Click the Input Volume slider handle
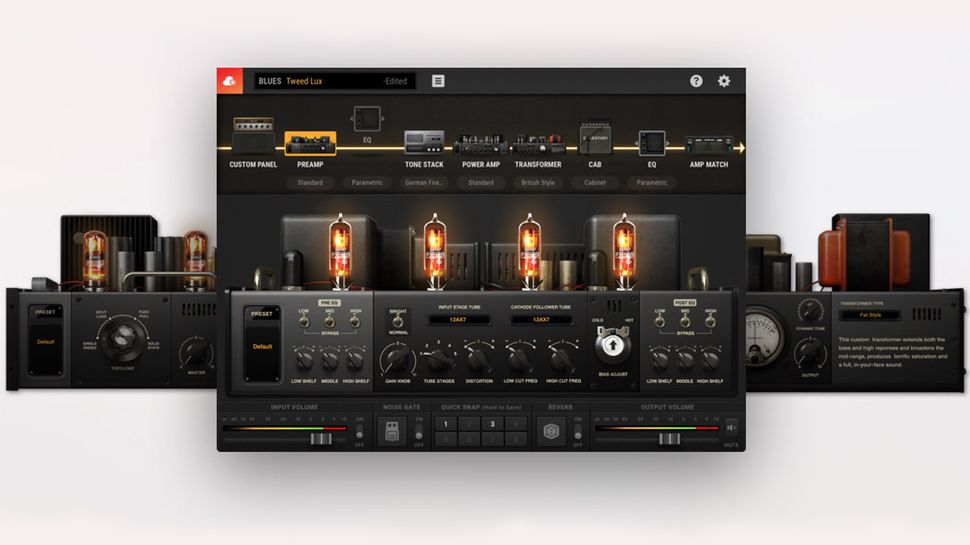The width and height of the screenshot is (970, 545). 321,439
